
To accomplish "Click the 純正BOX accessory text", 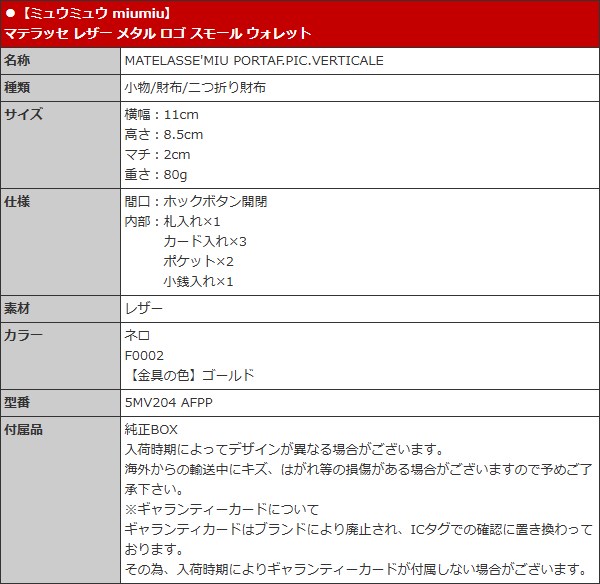I will 151,430.
